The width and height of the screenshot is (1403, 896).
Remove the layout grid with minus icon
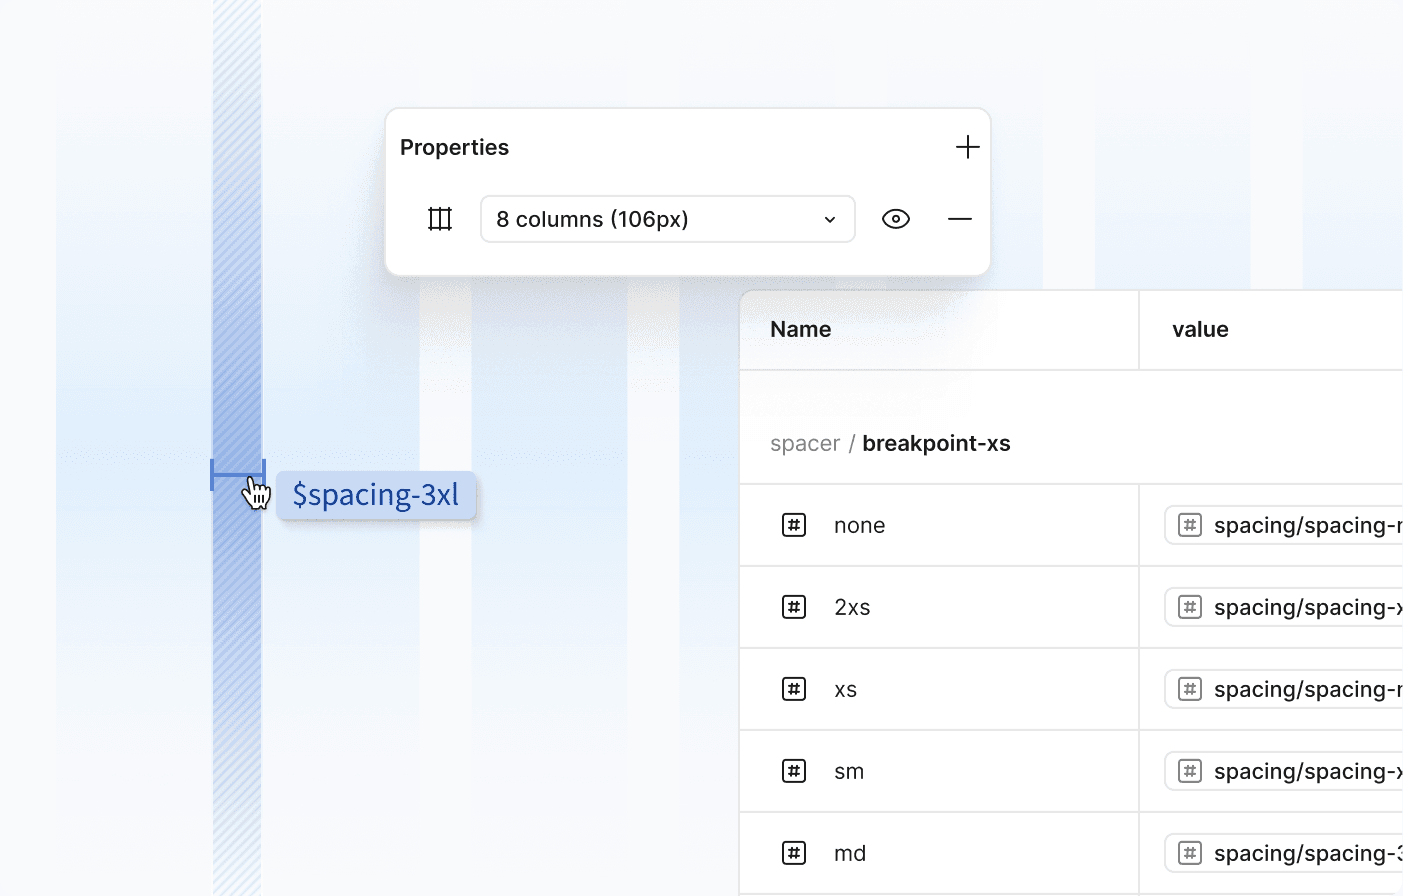click(x=960, y=219)
